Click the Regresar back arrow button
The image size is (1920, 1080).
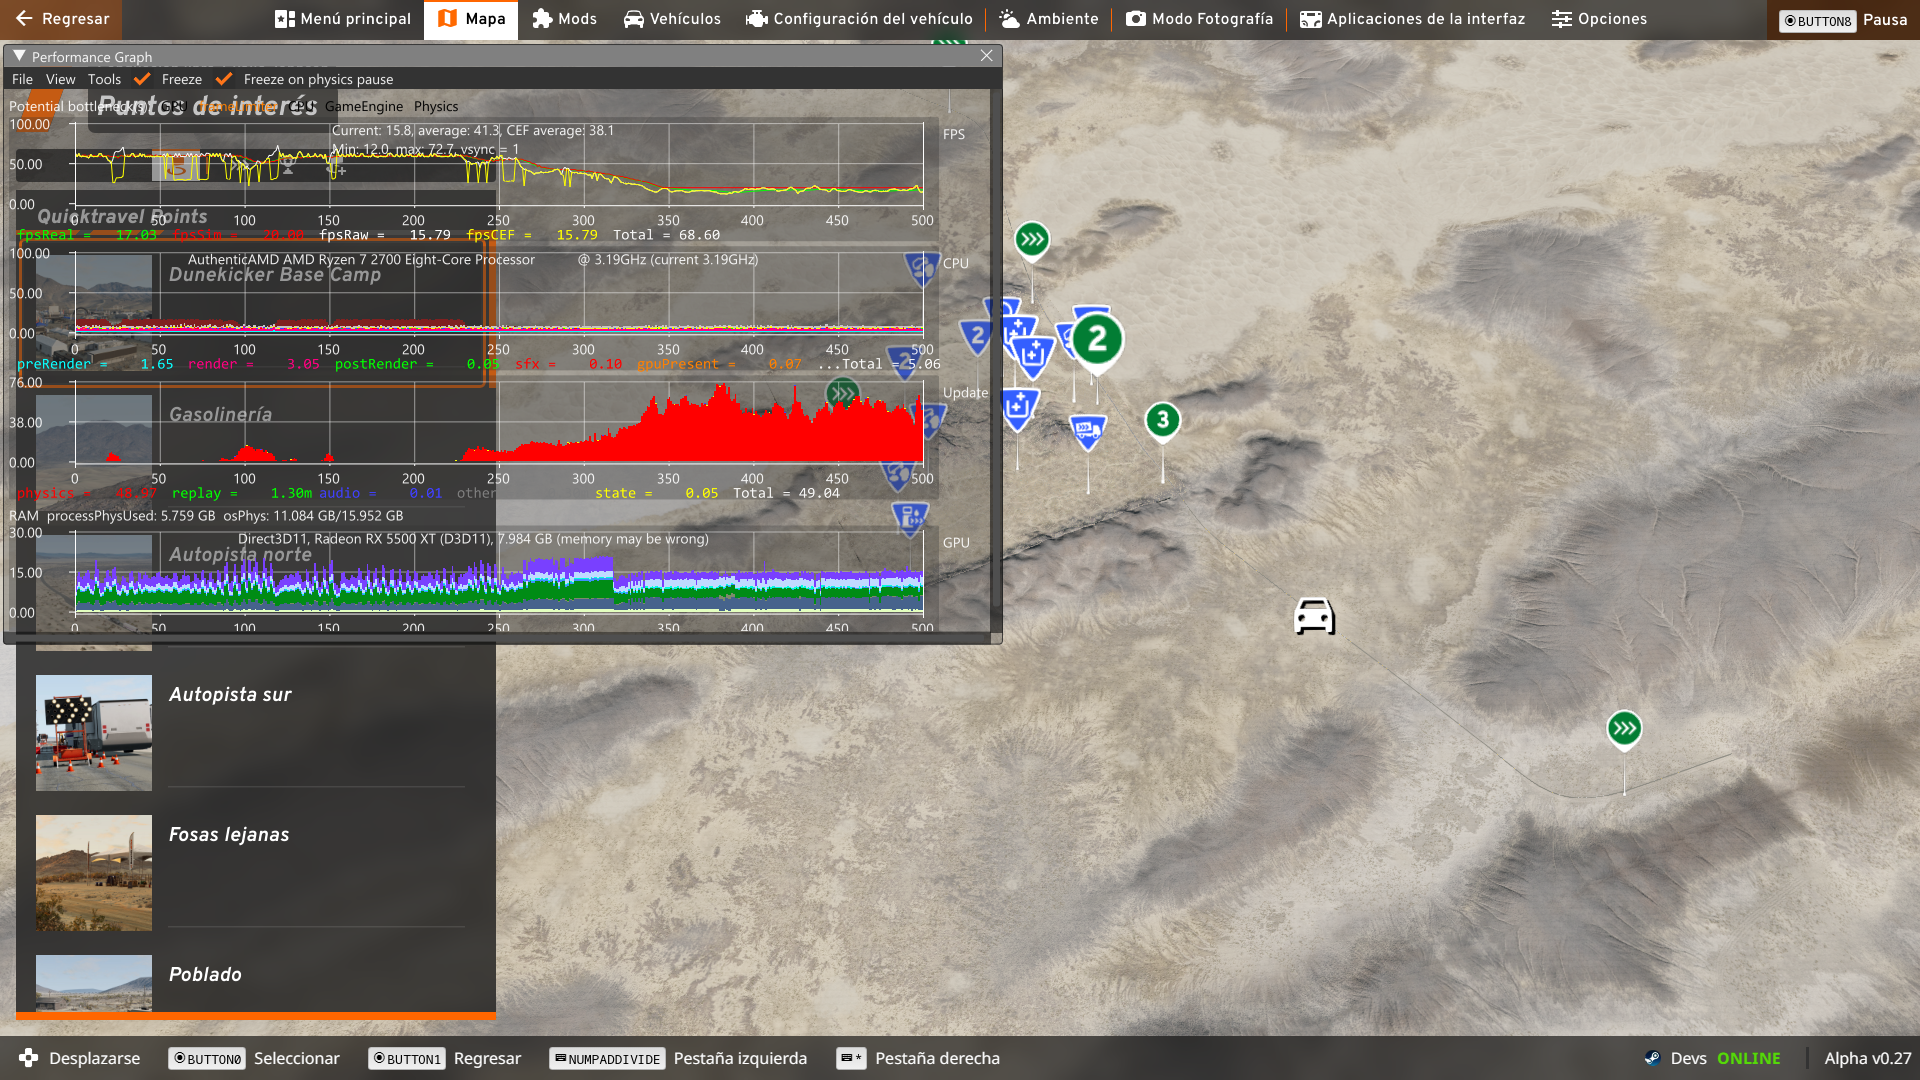click(61, 19)
